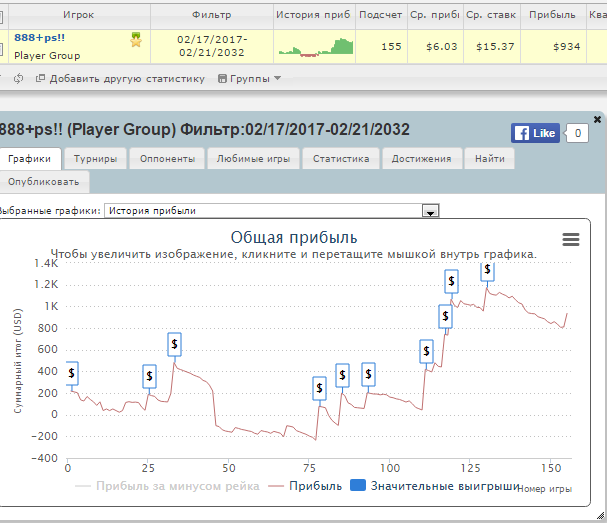Click the 02/17/2017-02/21/2032 filter cell
The width and height of the screenshot is (607, 523).
(212, 46)
